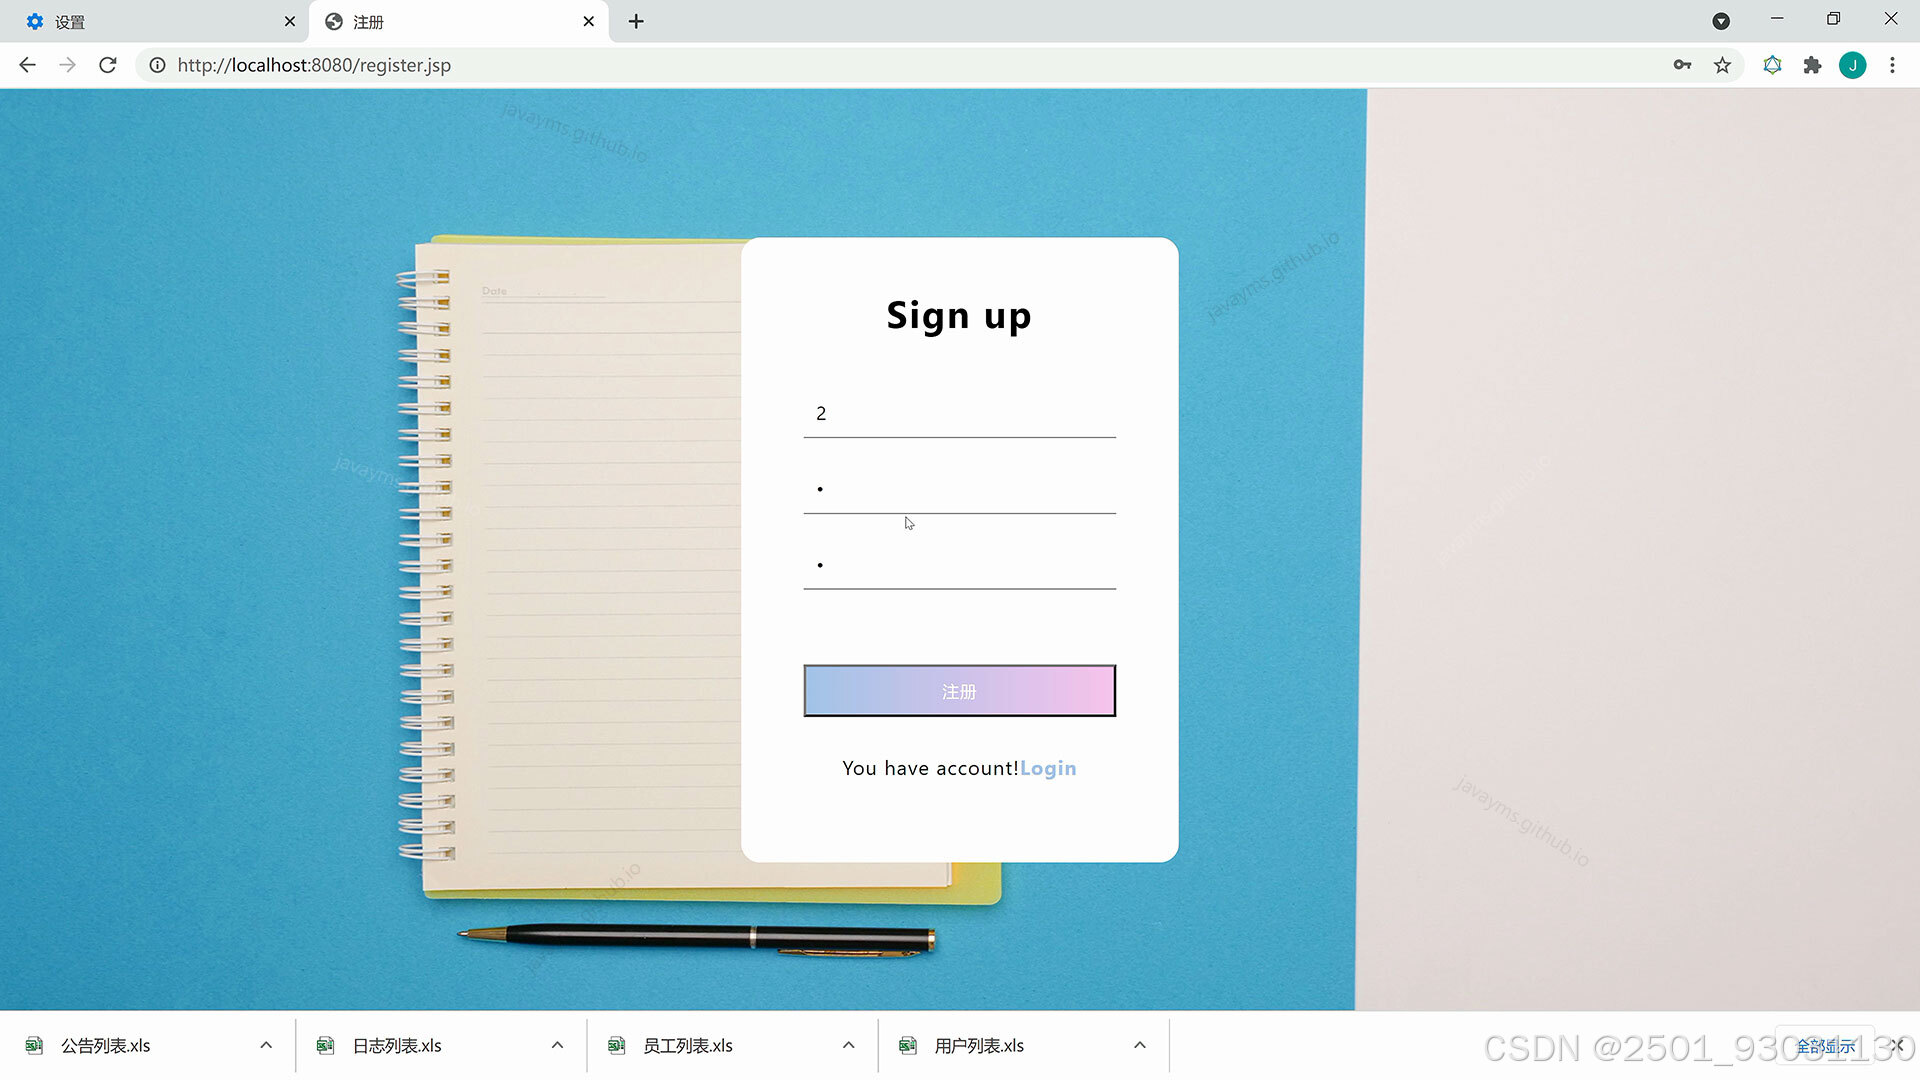Open downloaded 用户列表.xls file

979,1045
